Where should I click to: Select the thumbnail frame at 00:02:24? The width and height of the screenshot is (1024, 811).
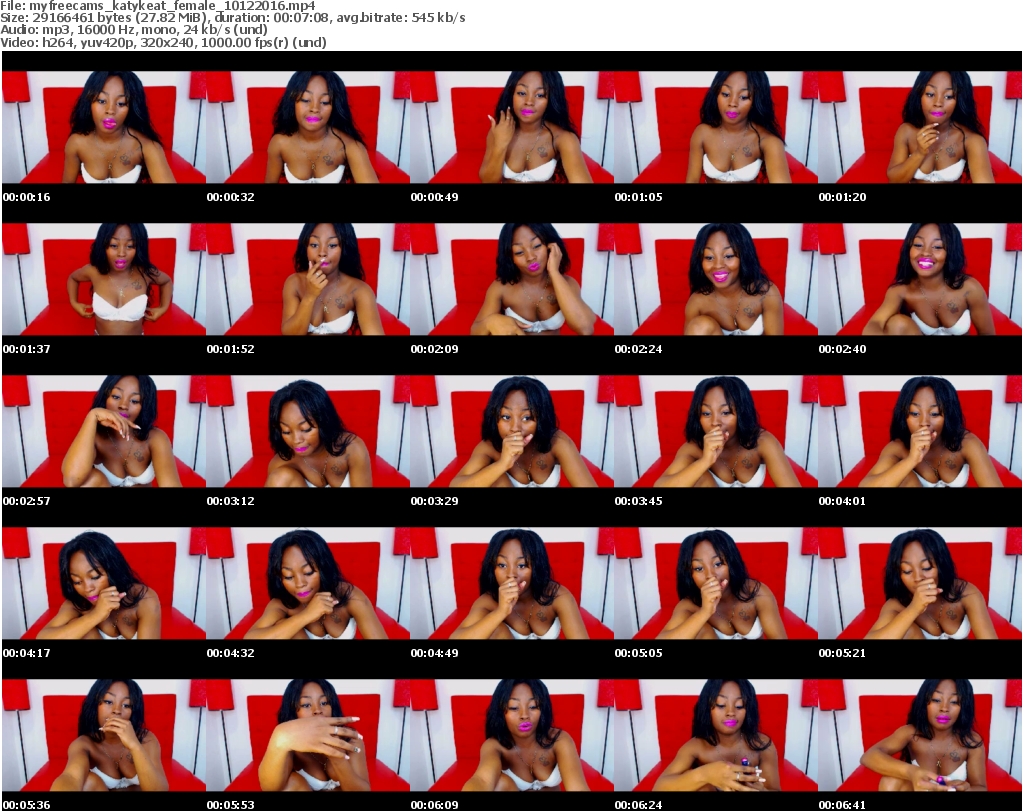(x=716, y=279)
